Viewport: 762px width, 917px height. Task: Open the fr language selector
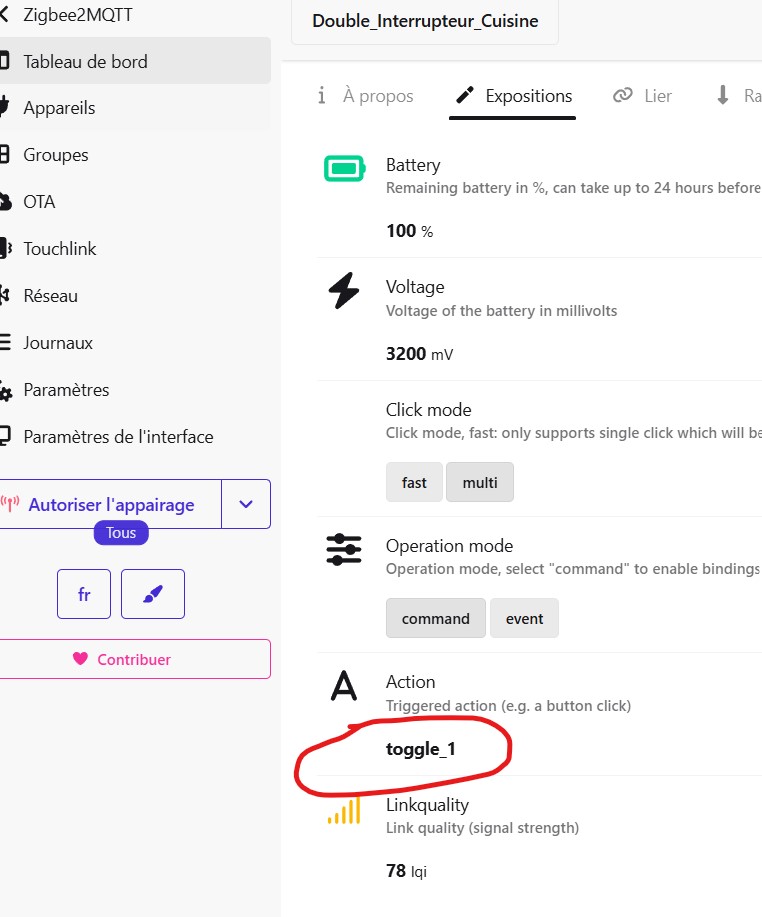pyautogui.click(x=84, y=594)
